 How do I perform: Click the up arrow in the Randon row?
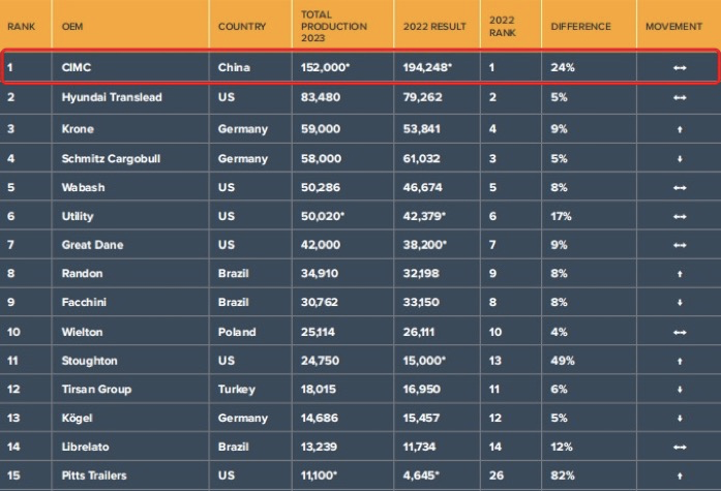(x=679, y=274)
